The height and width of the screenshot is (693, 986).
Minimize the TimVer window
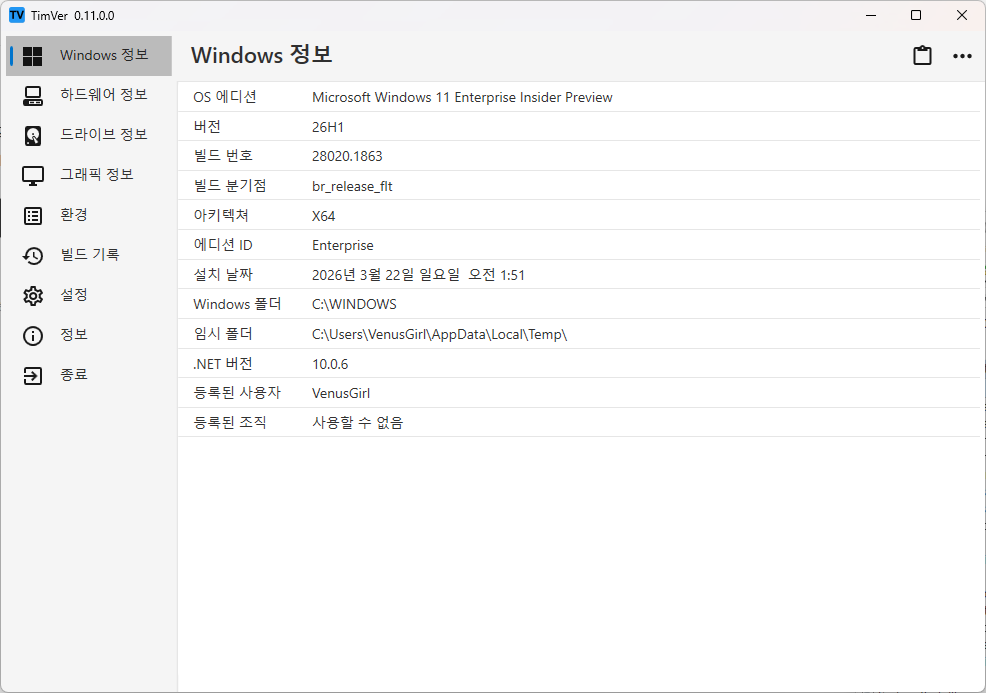point(871,15)
